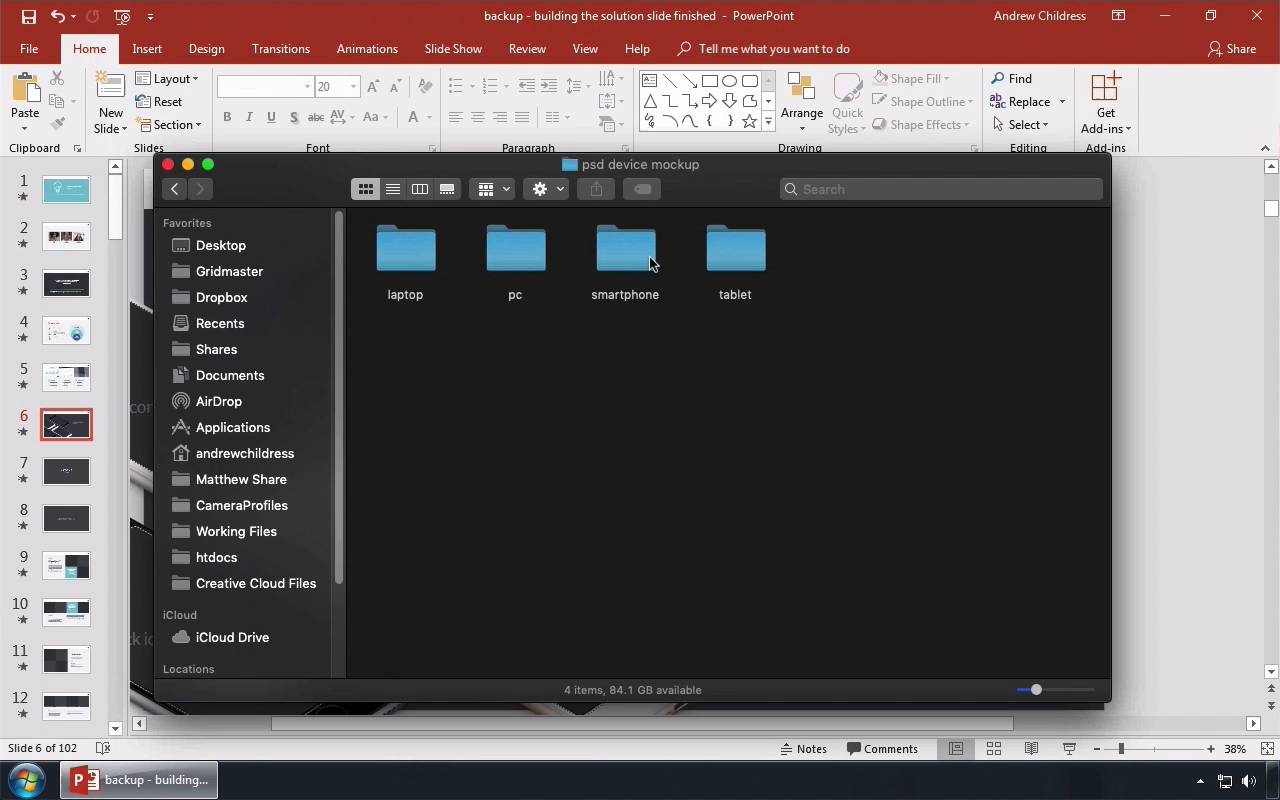Click the volume icon in system tray
Screen dimensions: 1280x800
click(1250, 781)
